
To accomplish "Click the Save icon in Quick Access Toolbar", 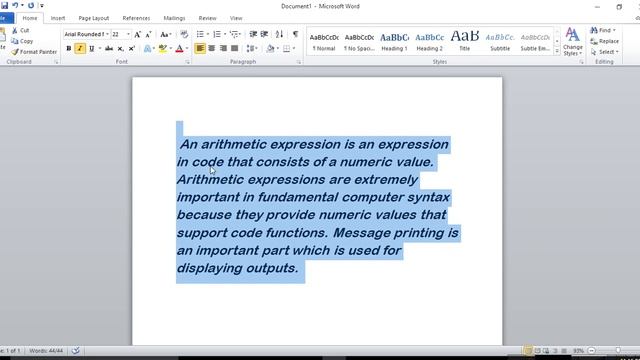I will (4, 6).
